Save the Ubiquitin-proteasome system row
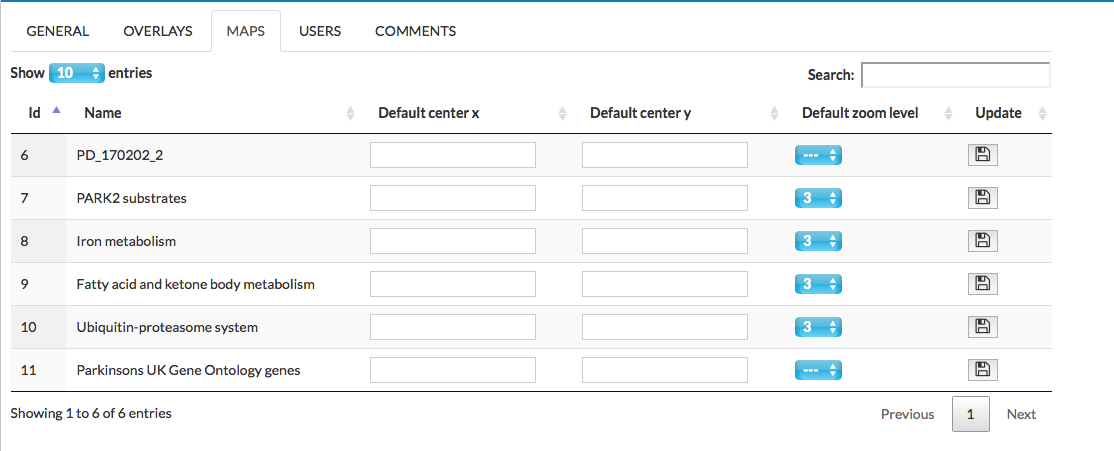The height and width of the screenshot is (451, 1114). pos(983,327)
